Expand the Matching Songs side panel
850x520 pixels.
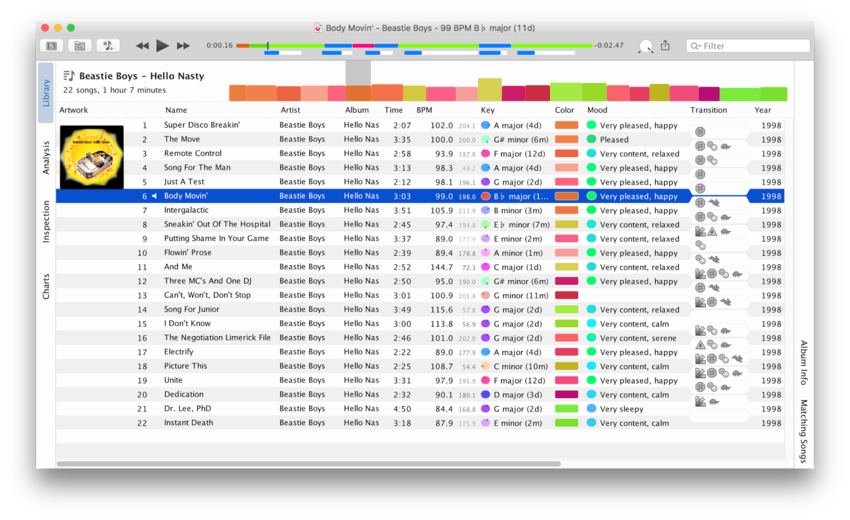[804, 432]
